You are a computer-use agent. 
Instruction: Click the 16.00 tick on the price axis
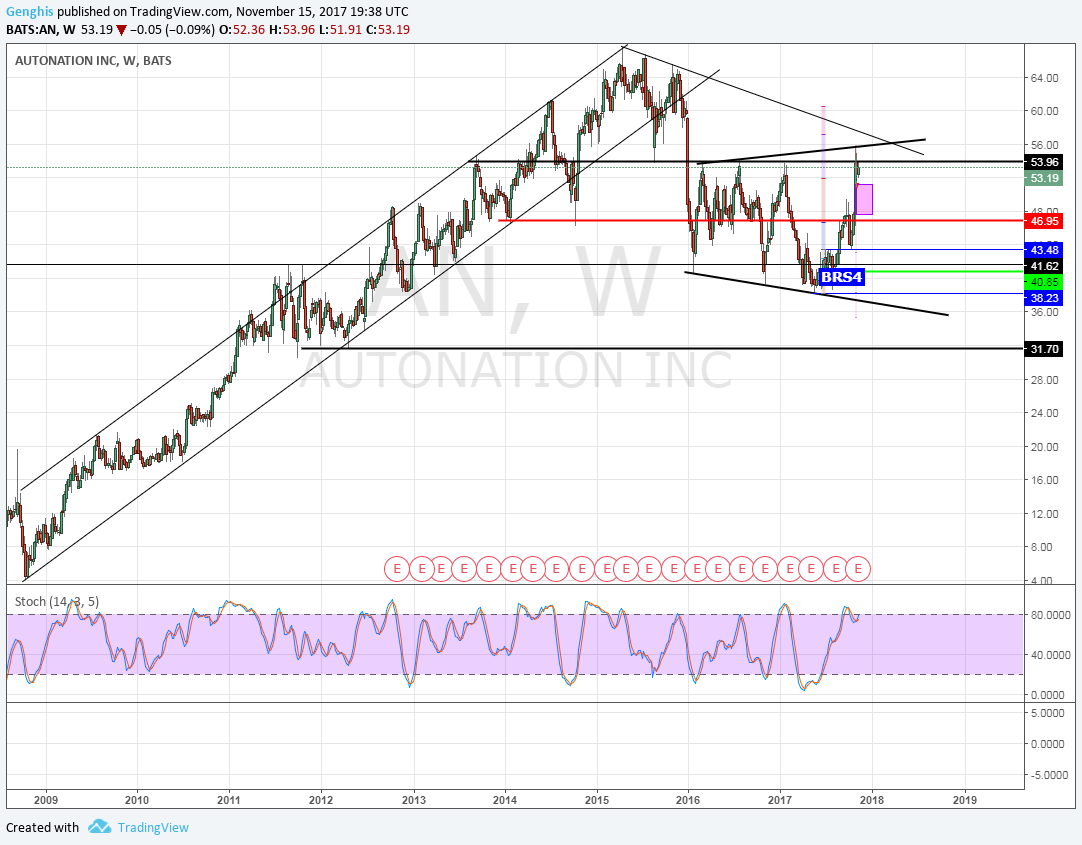click(x=1044, y=480)
